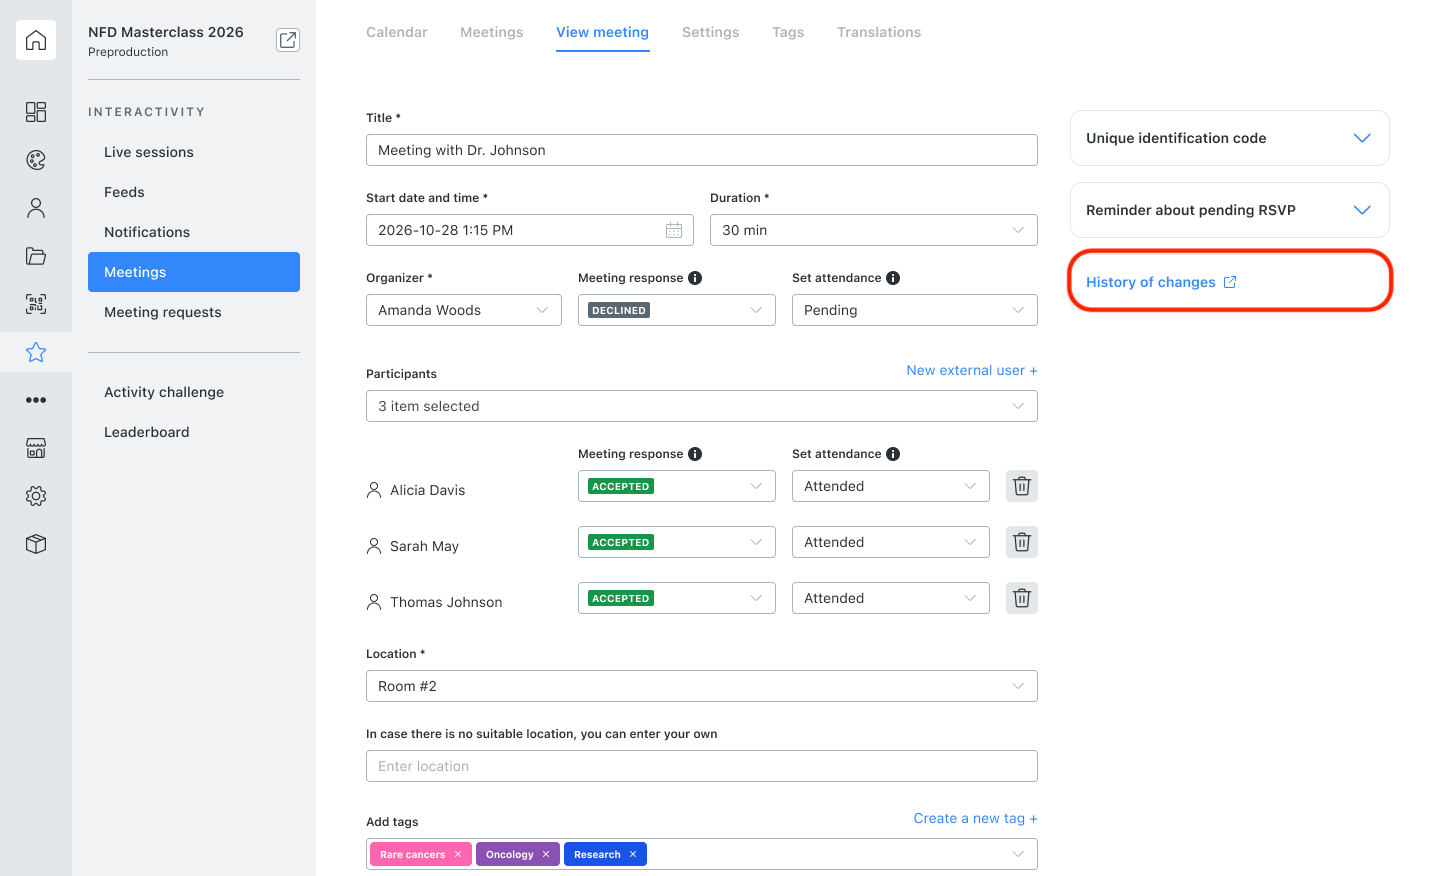Remove the Rare cancers tag
This screenshot has width=1440, height=876.
click(458, 854)
